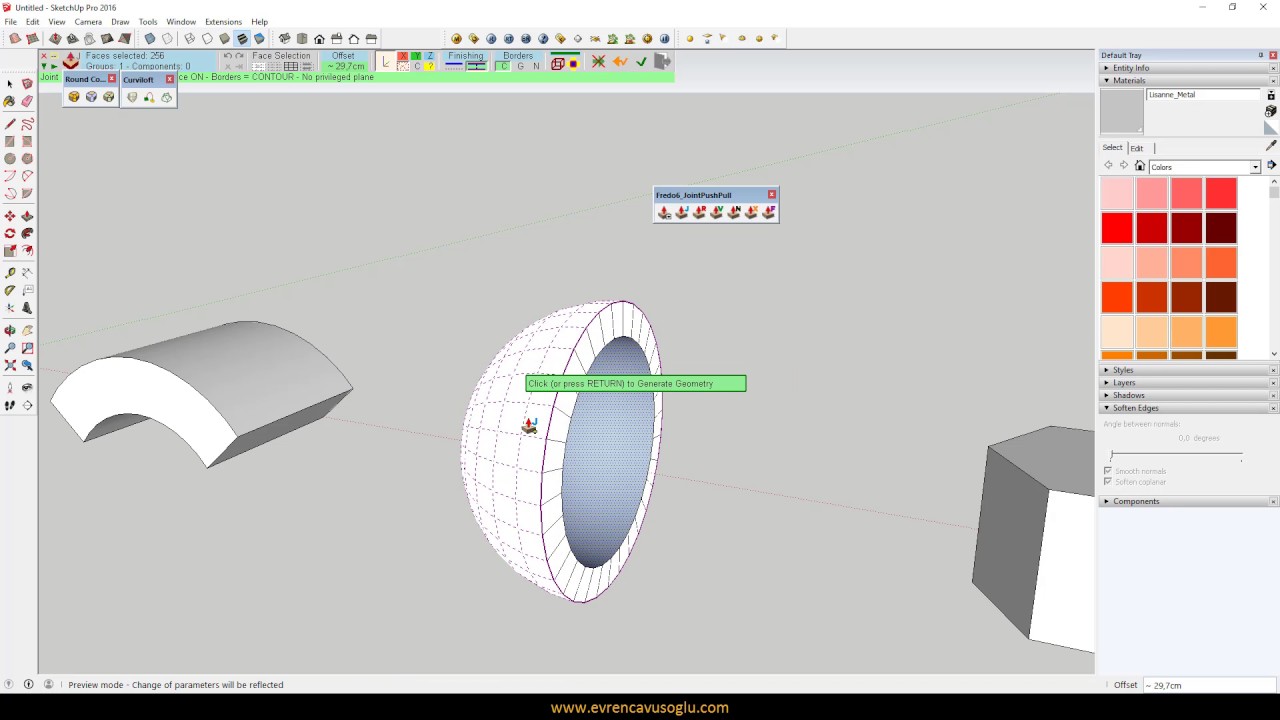Close the Curviloft floating toolbar

click(x=170, y=79)
